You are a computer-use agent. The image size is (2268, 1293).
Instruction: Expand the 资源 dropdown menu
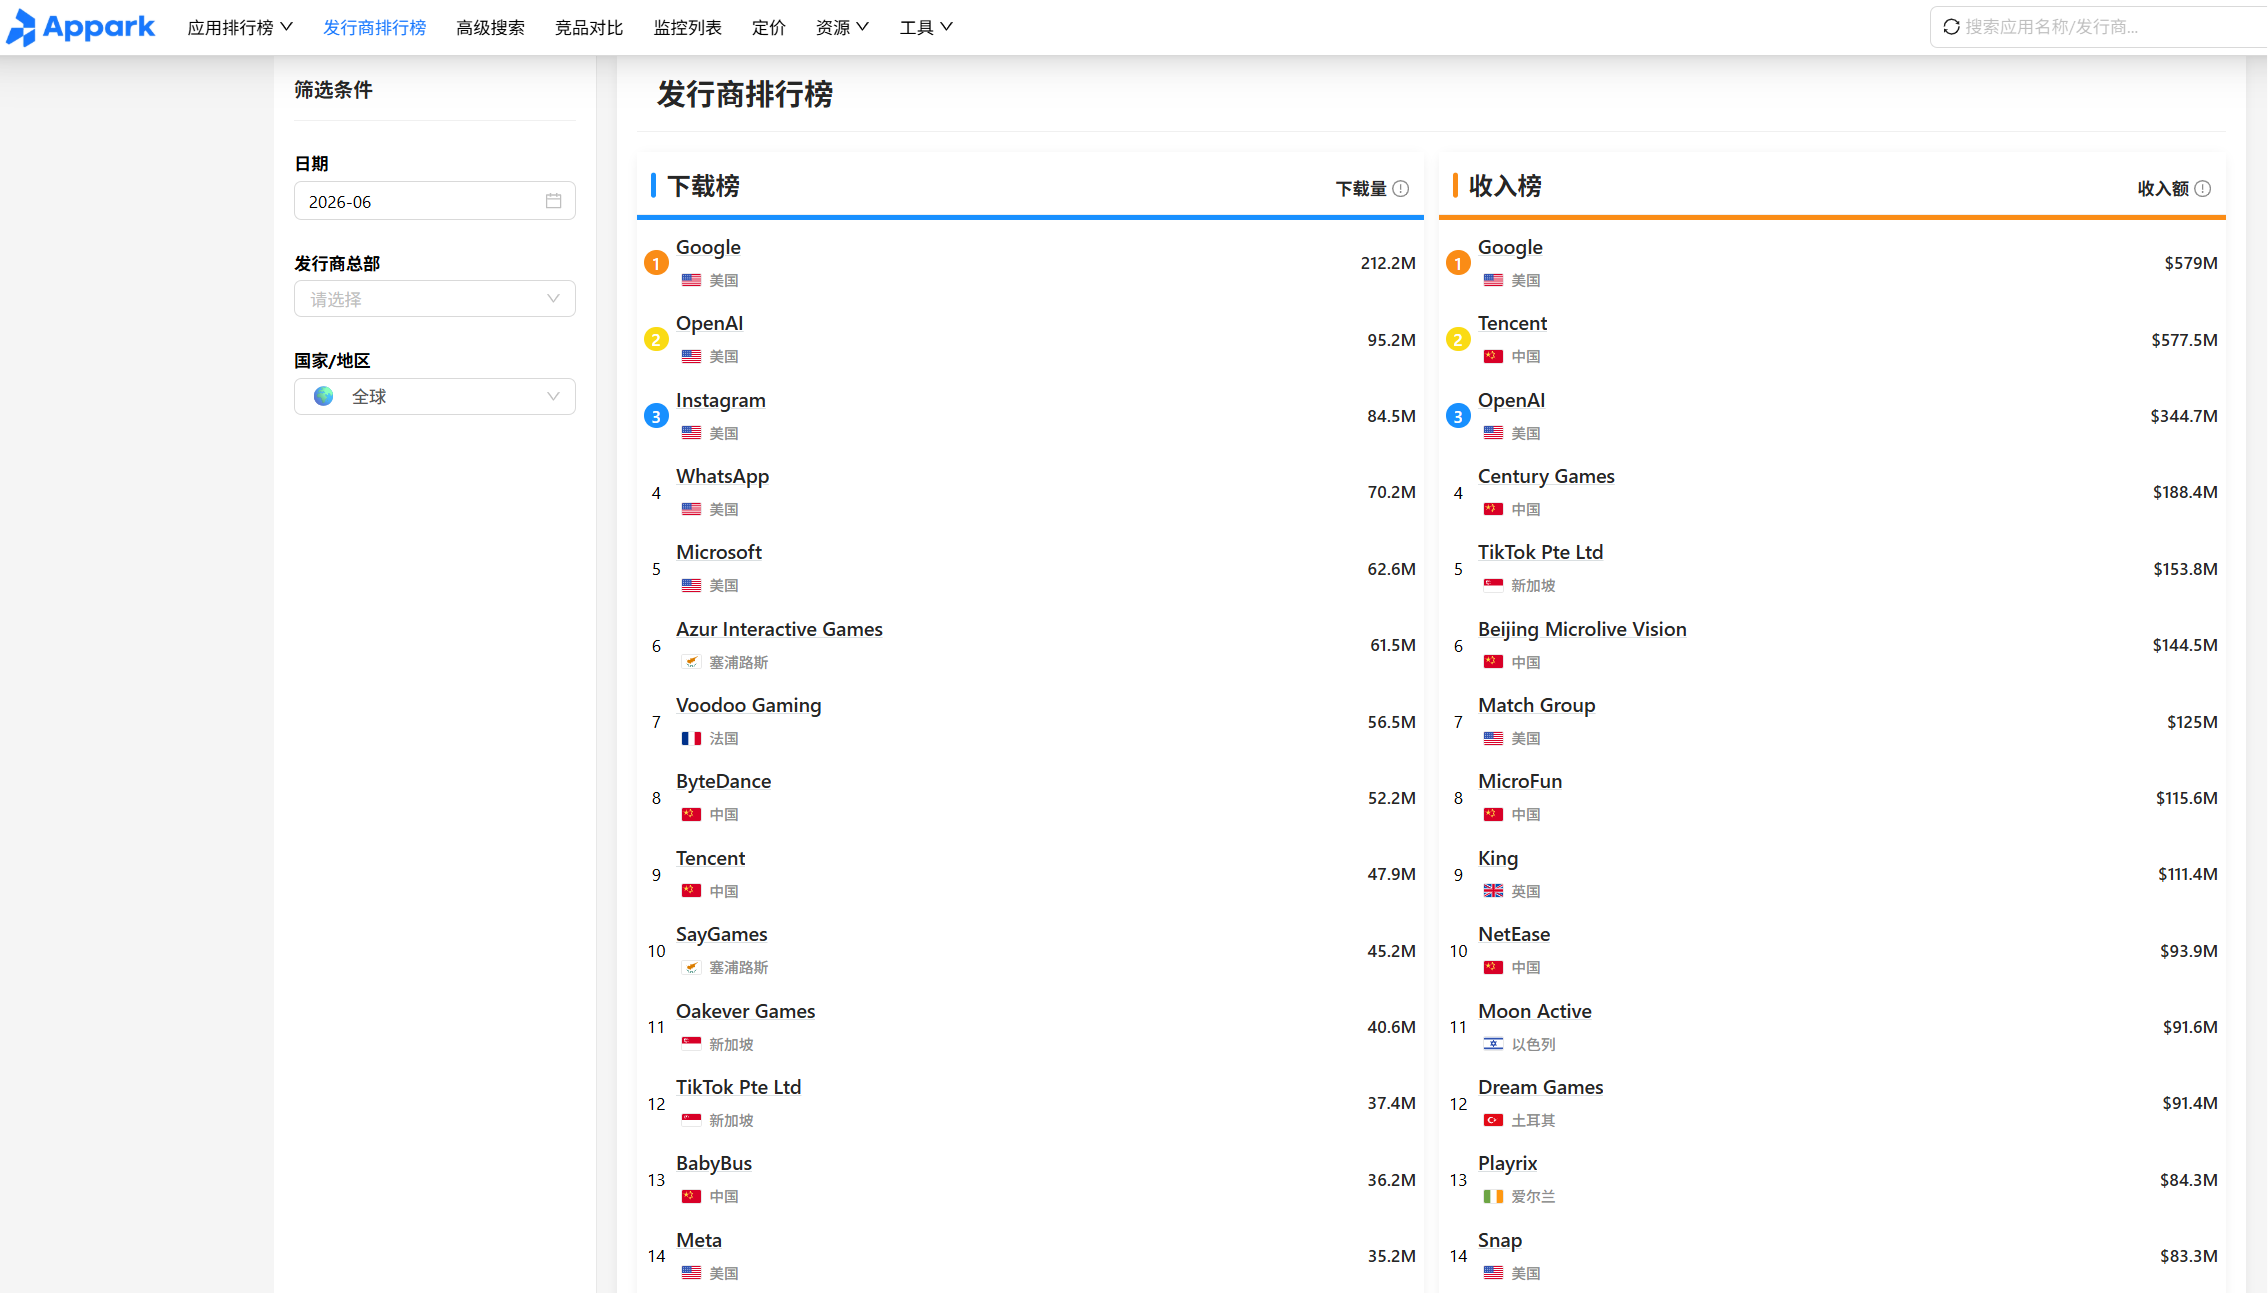842,27
